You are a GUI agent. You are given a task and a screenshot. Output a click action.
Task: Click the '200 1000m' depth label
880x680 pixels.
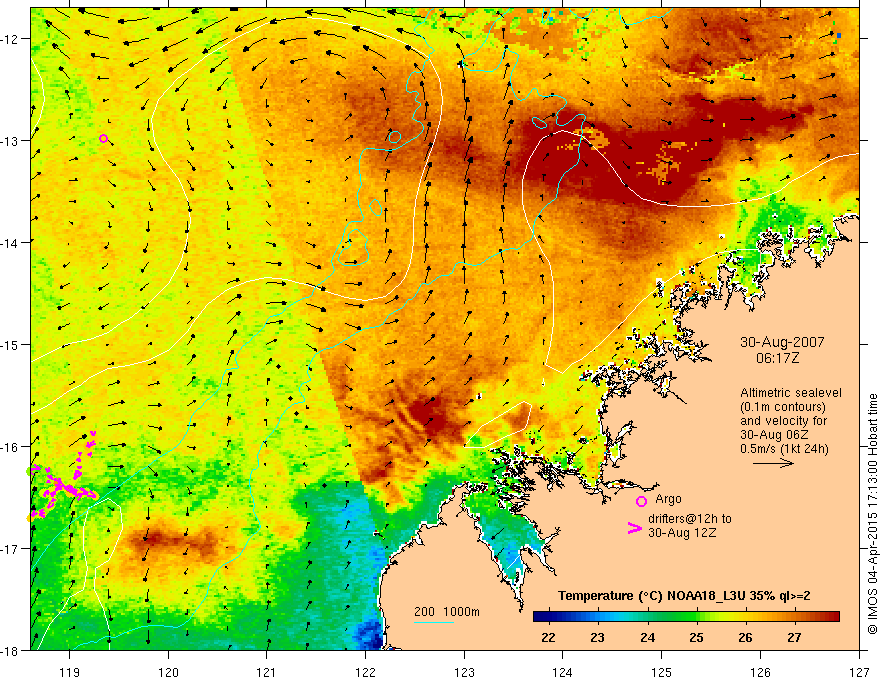tap(447, 612)
